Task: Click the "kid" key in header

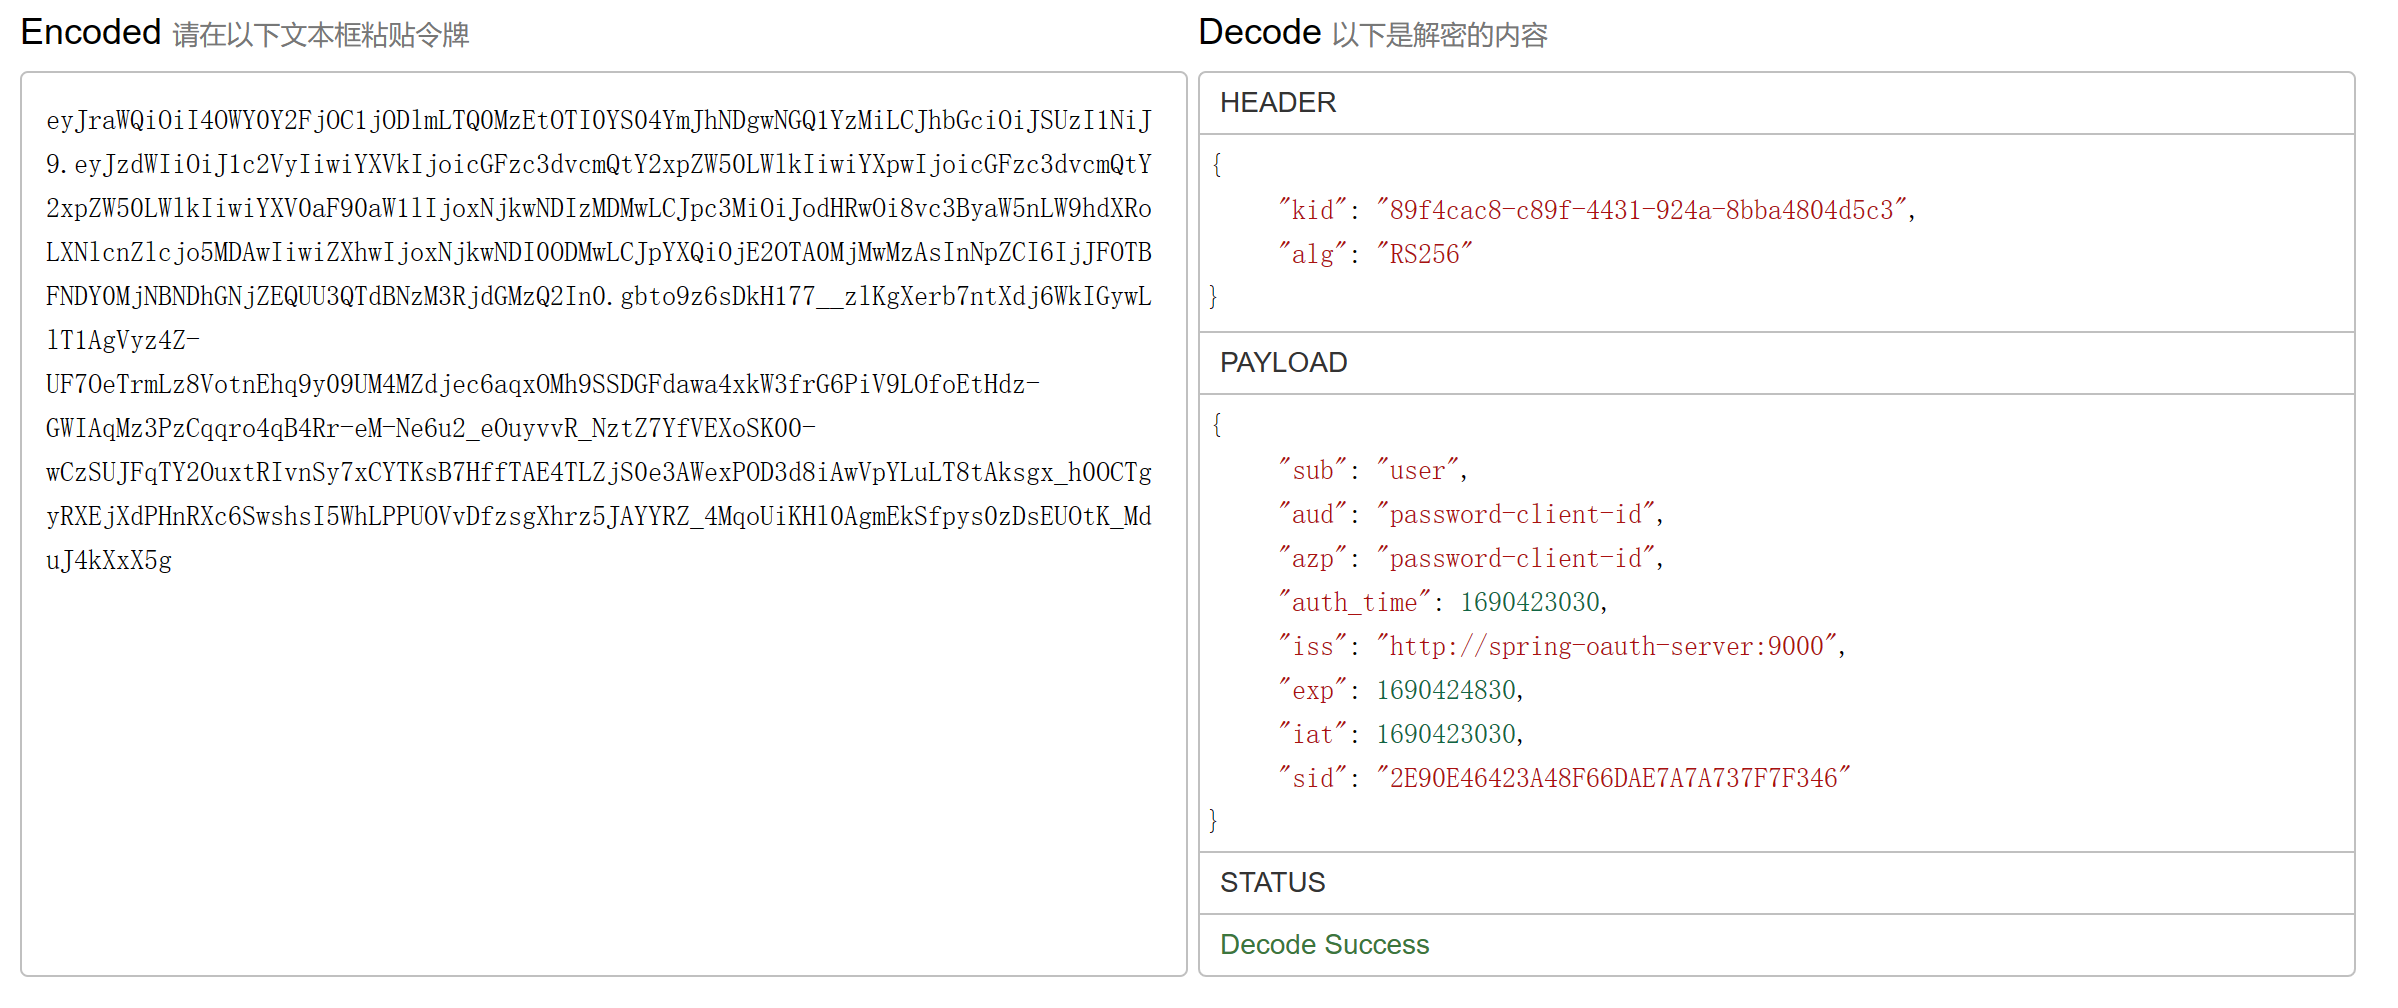Action: (x=1312, y=210)
